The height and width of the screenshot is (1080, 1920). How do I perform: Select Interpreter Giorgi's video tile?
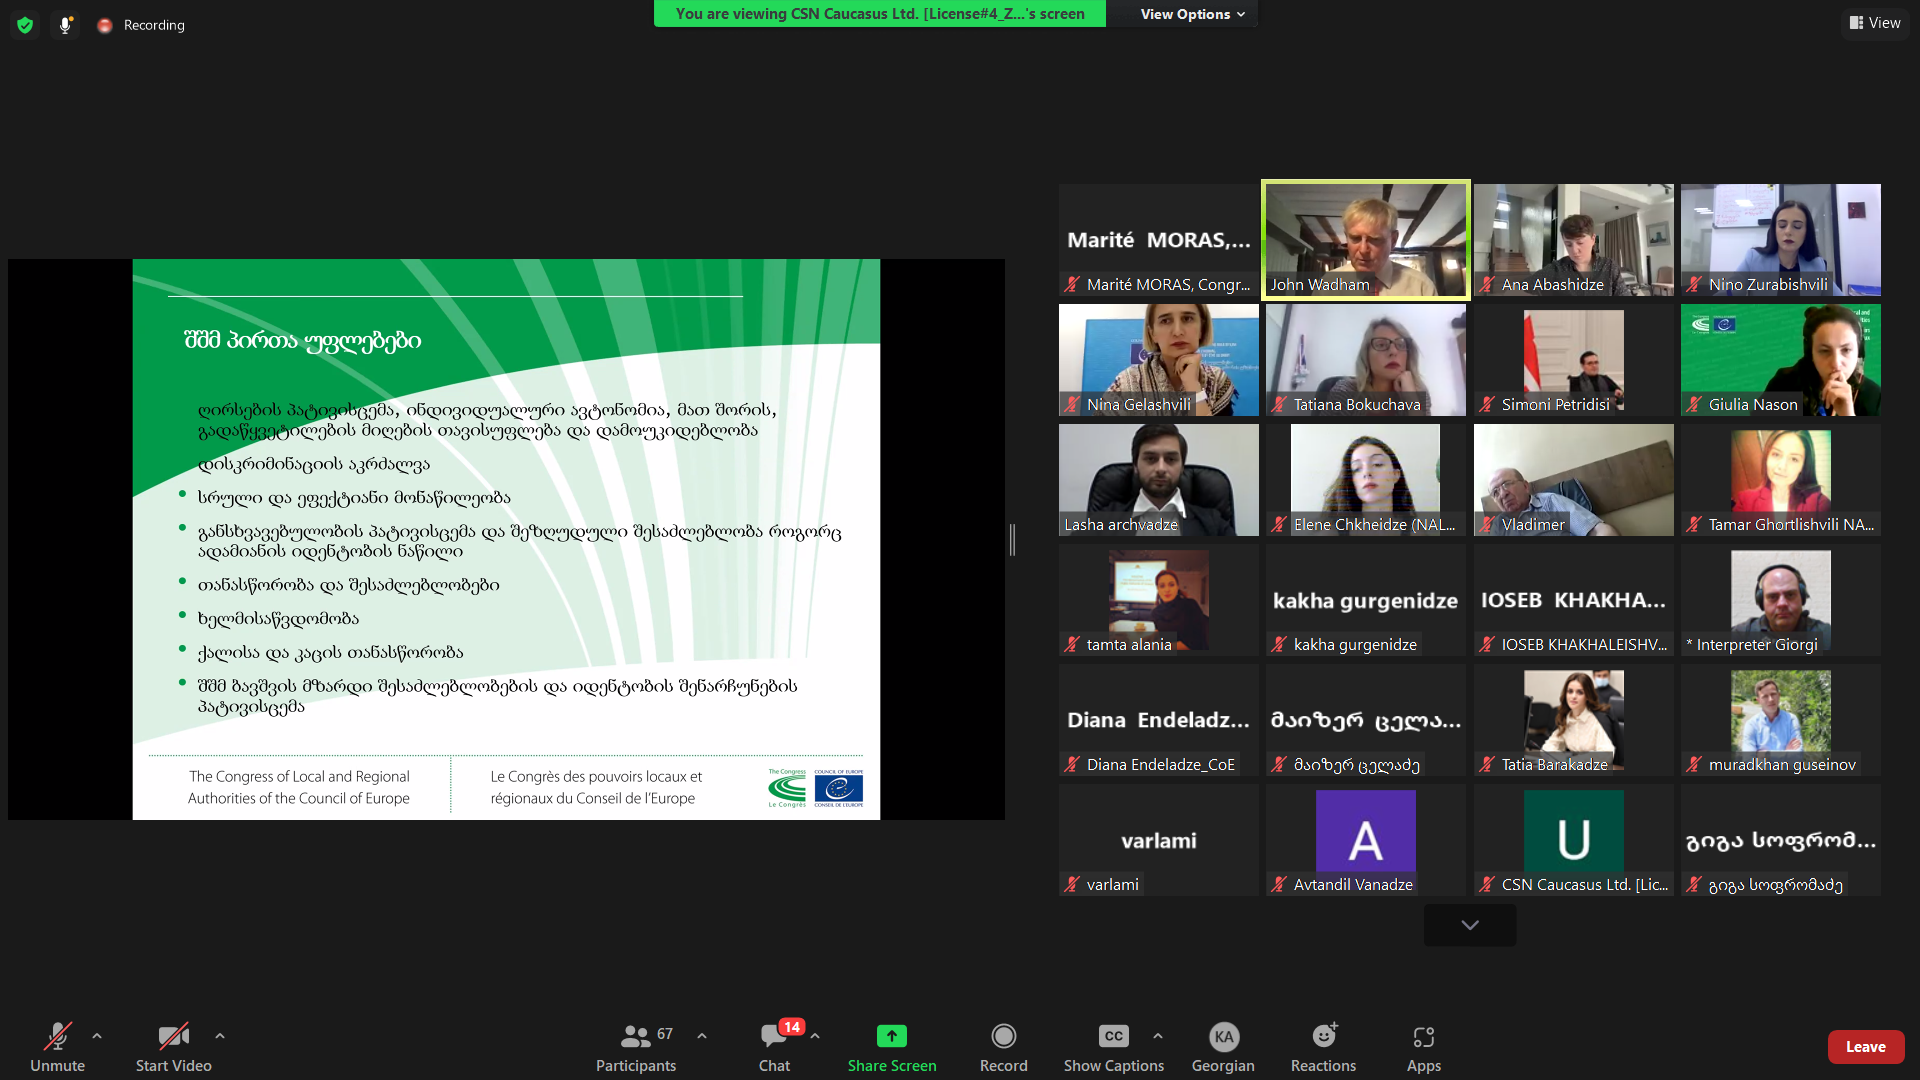[1780, 600]
